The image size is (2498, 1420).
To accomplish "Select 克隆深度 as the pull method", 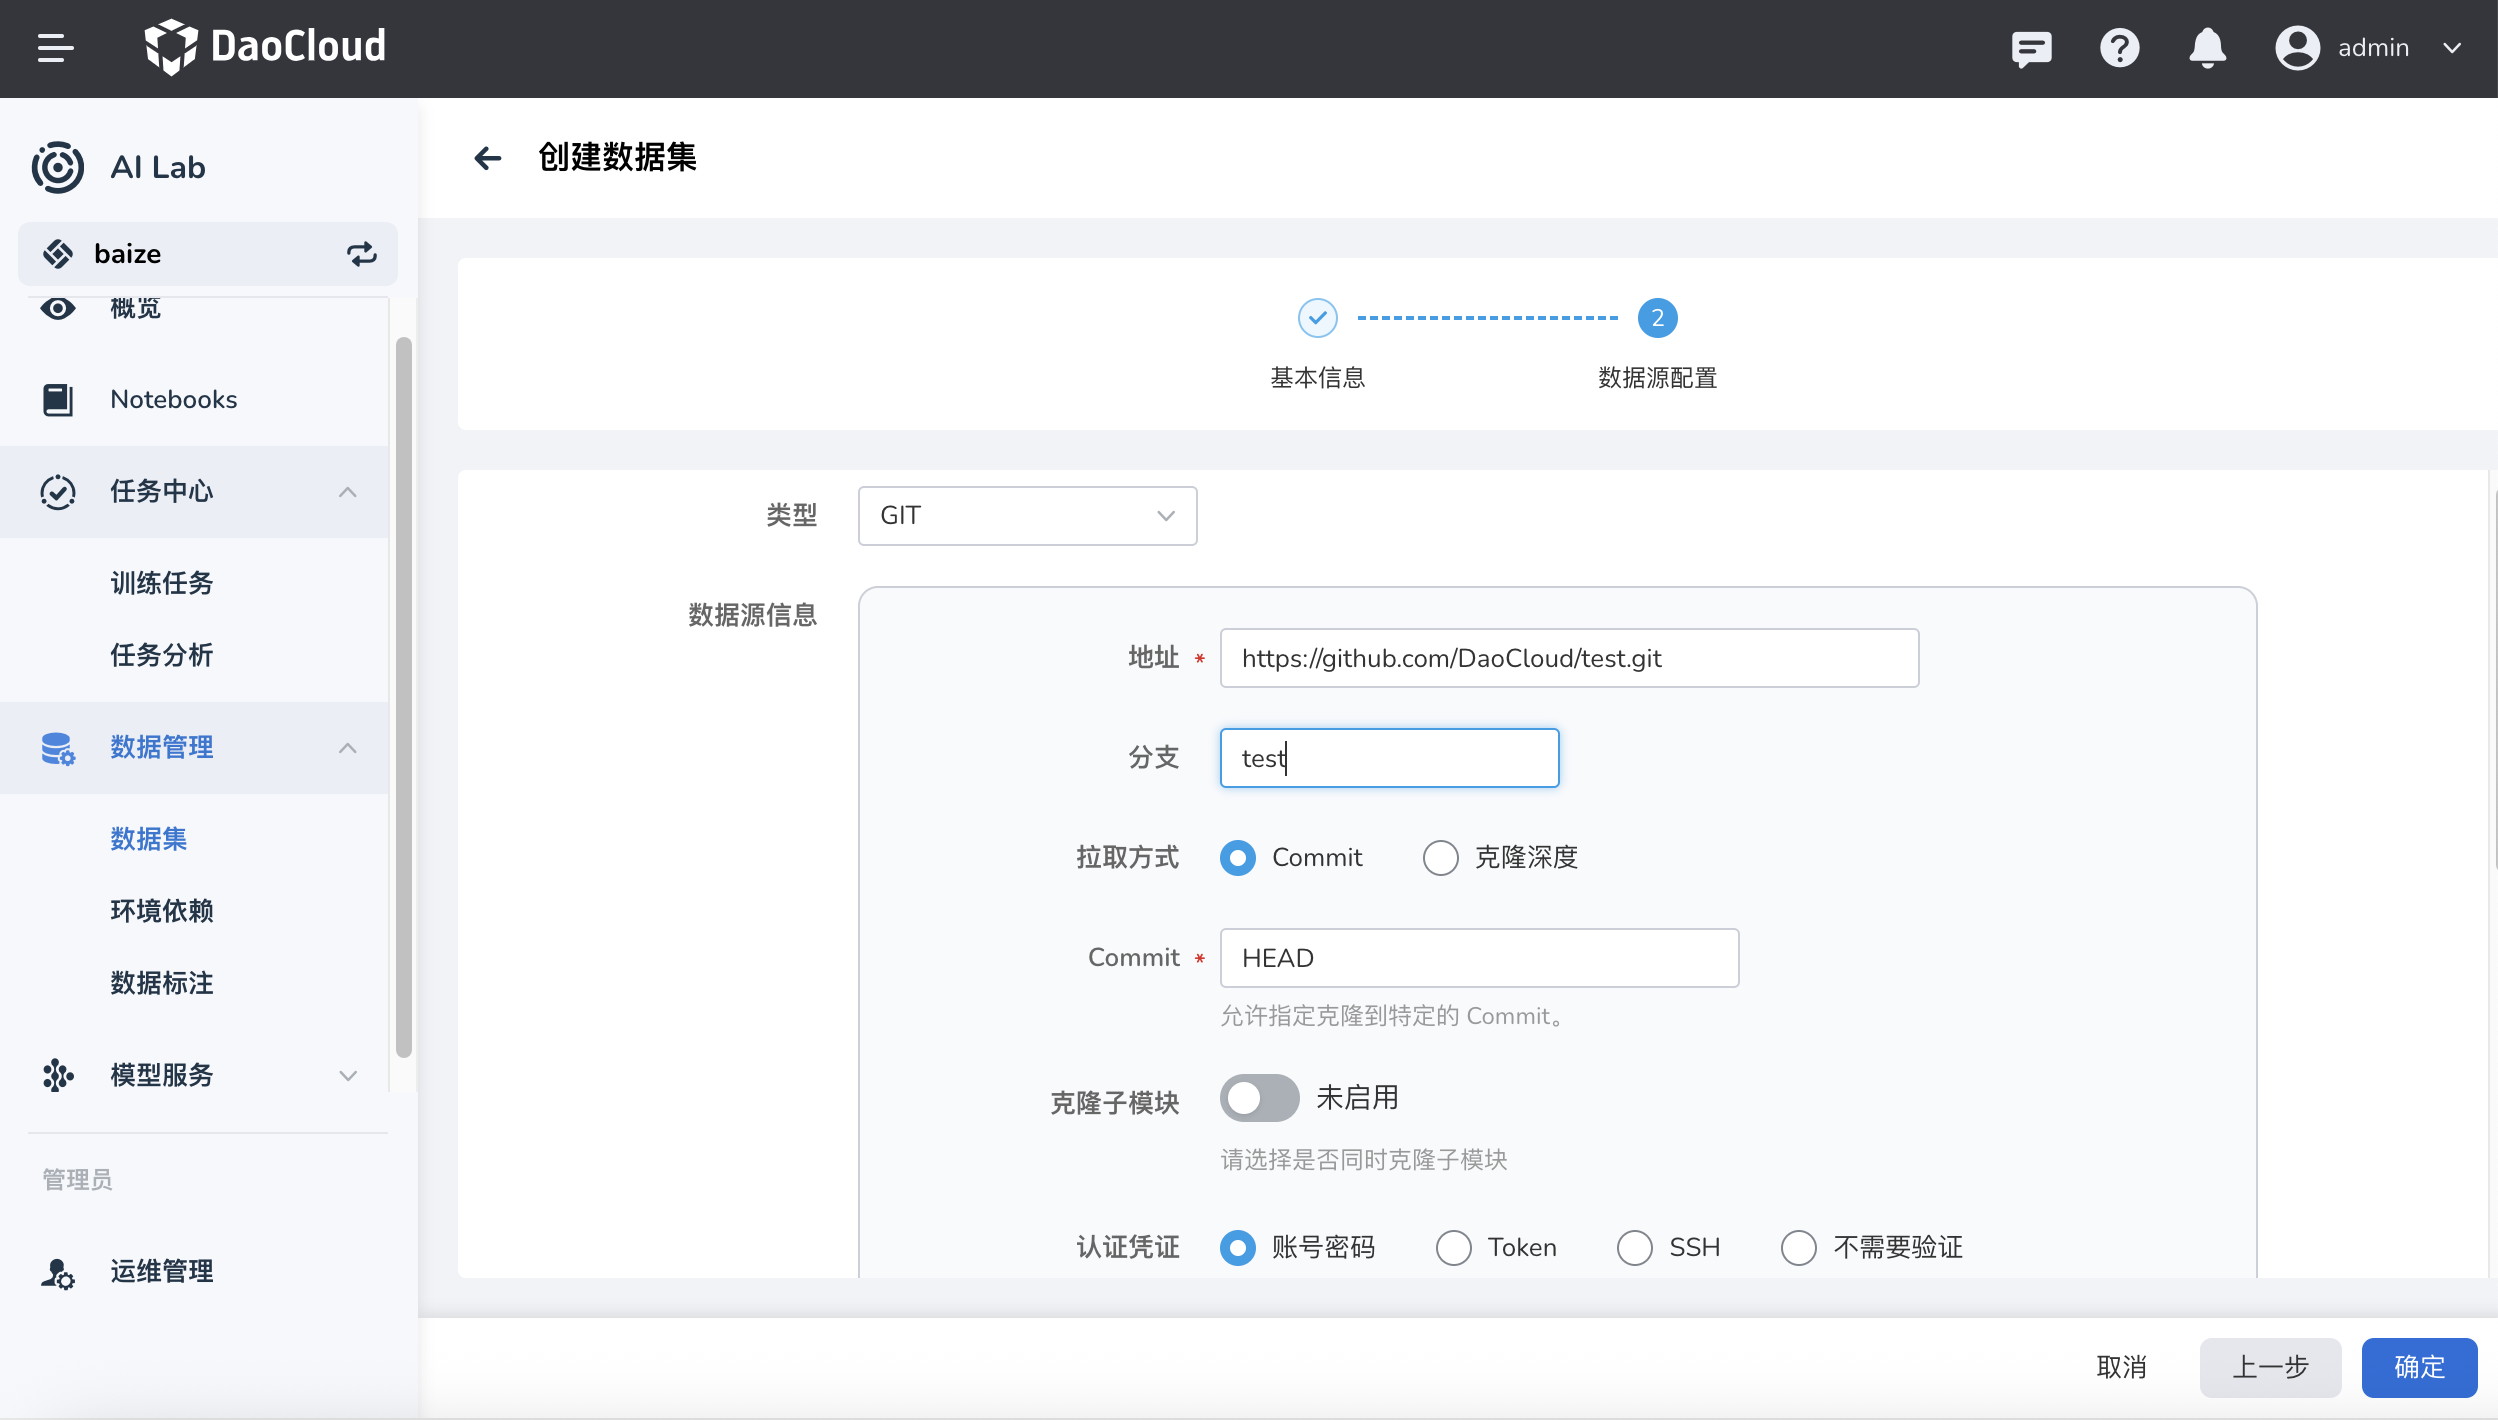I will (1440, 857).
